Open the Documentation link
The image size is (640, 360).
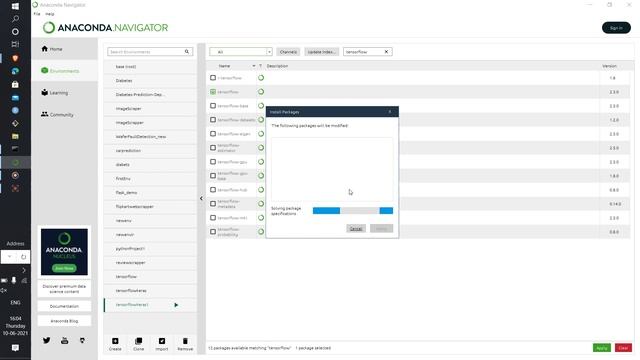click(x=64, y=306)
